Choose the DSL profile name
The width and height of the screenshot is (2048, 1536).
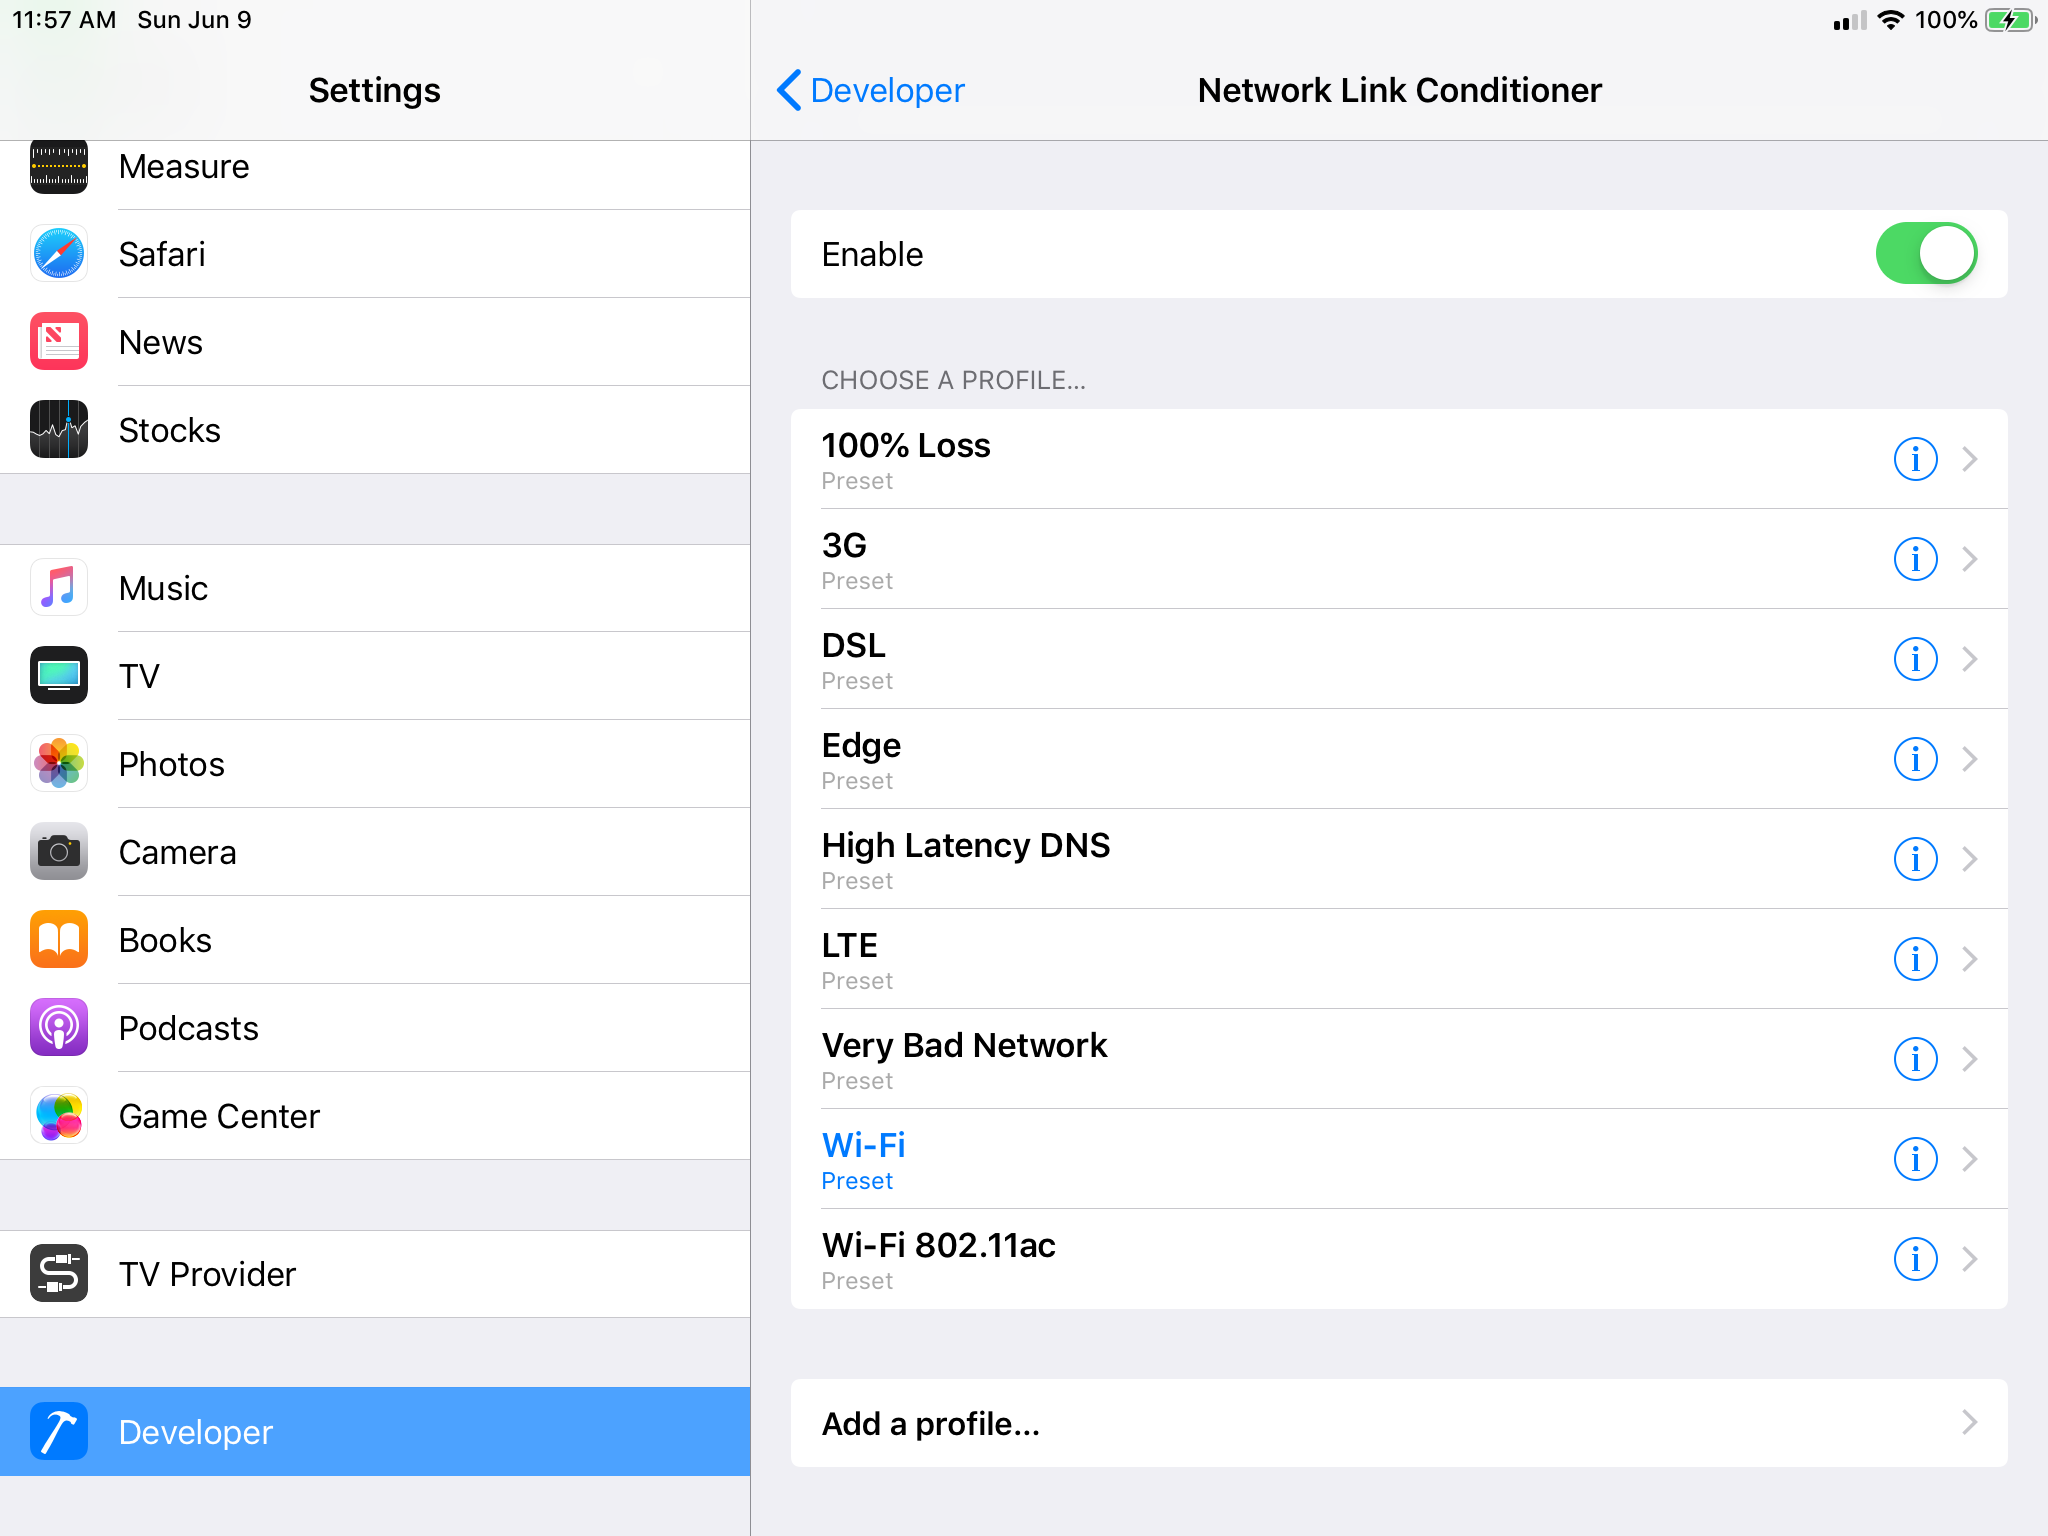point(853,645)
